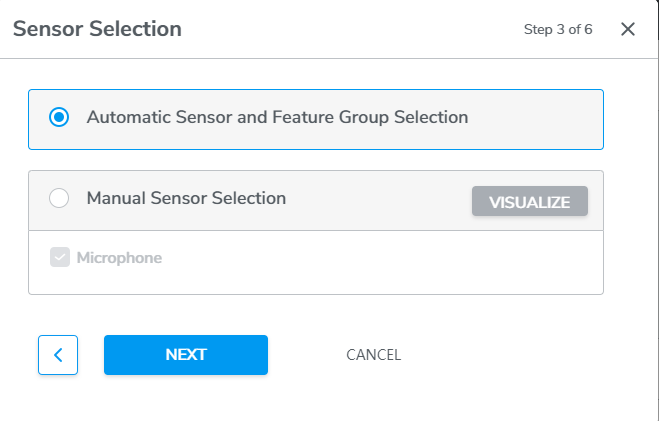
Task: Click empty header space between Manual label and VISUALIZE
Action: [x=378, y=200]
